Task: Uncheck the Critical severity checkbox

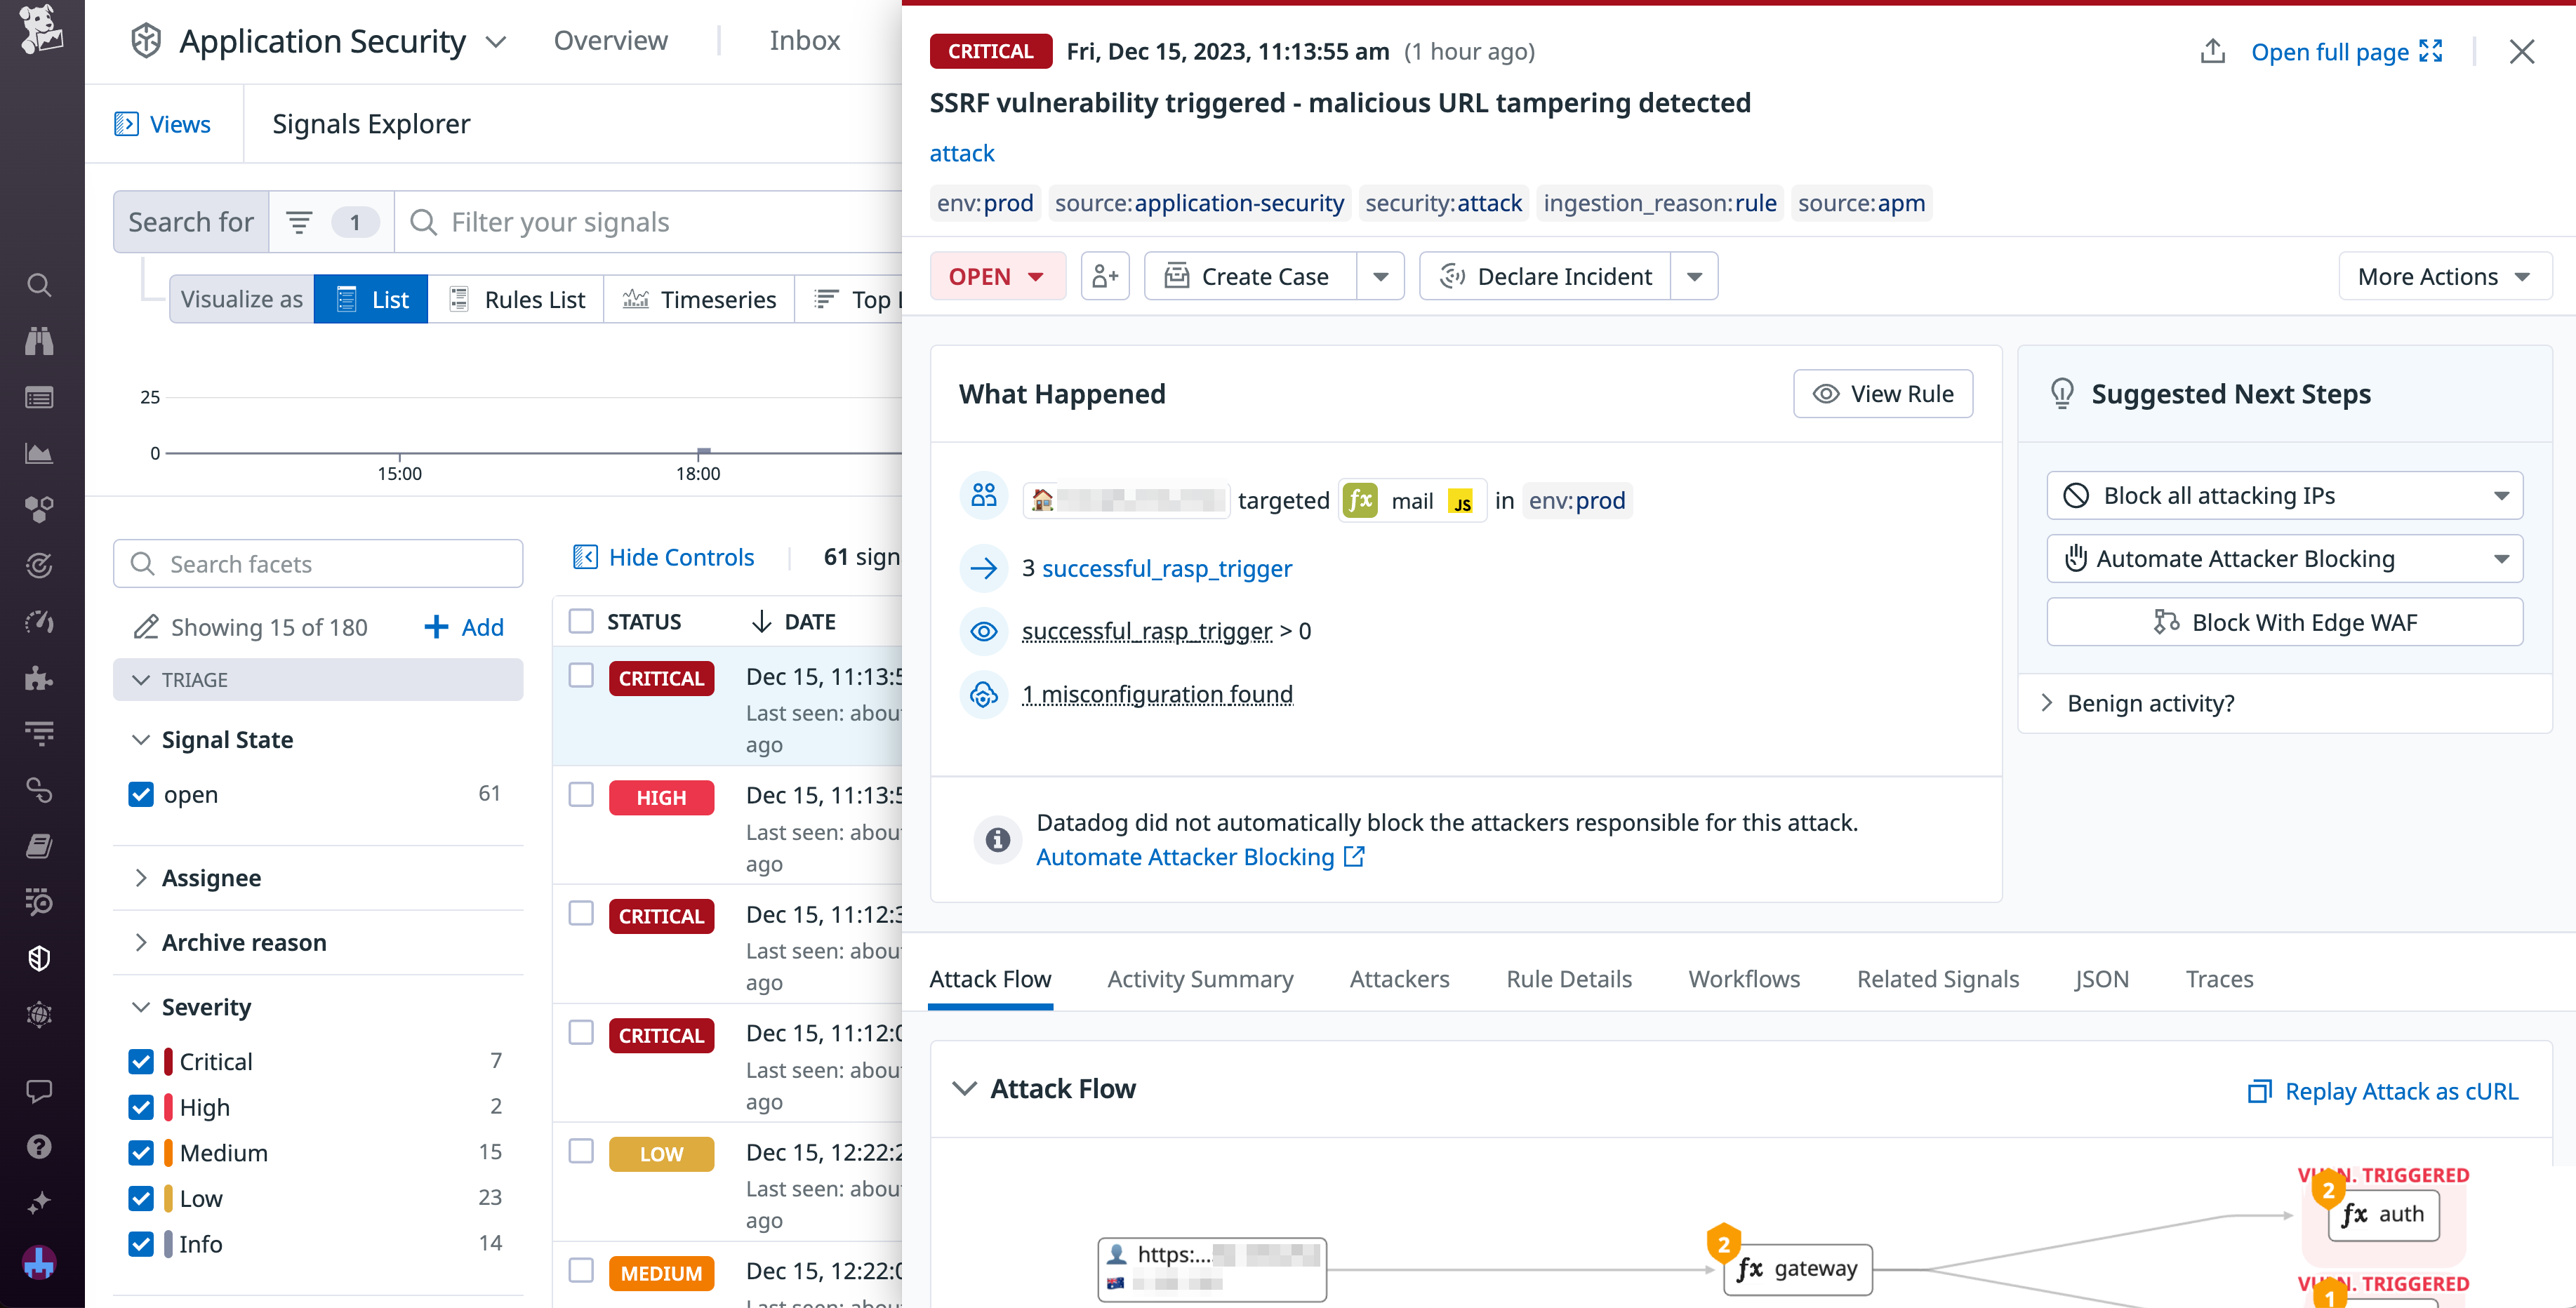Action: click(x=141, y=1061)
